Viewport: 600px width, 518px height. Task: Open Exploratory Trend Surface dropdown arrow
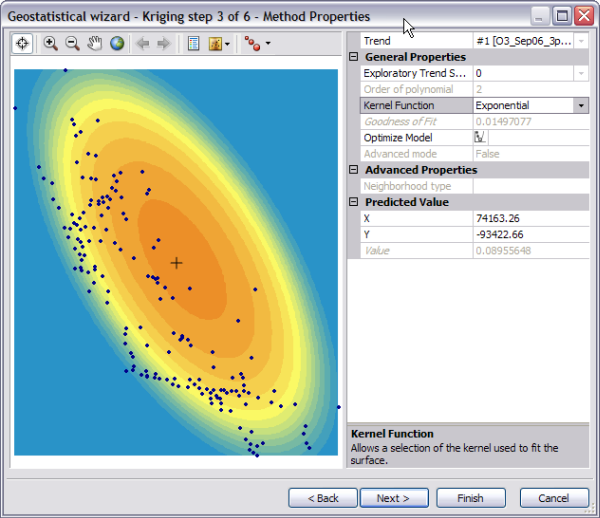(581, 73)
